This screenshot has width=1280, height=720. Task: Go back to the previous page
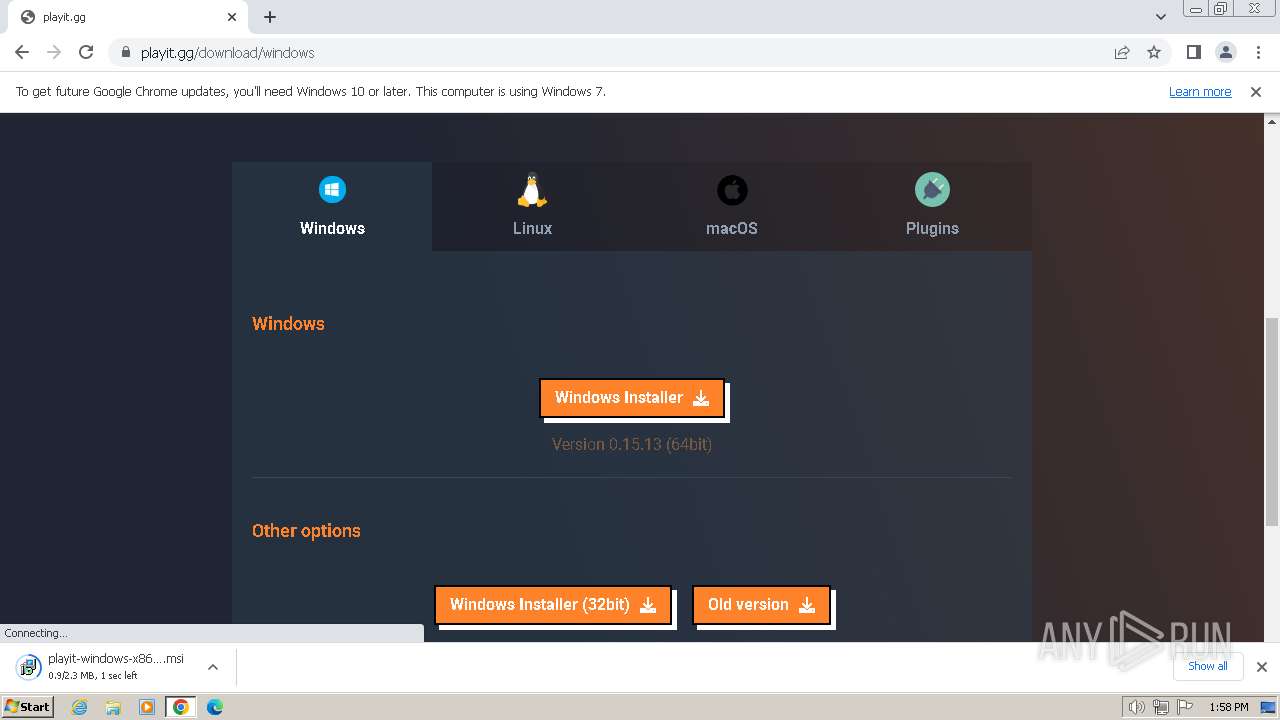click(22, 52)
